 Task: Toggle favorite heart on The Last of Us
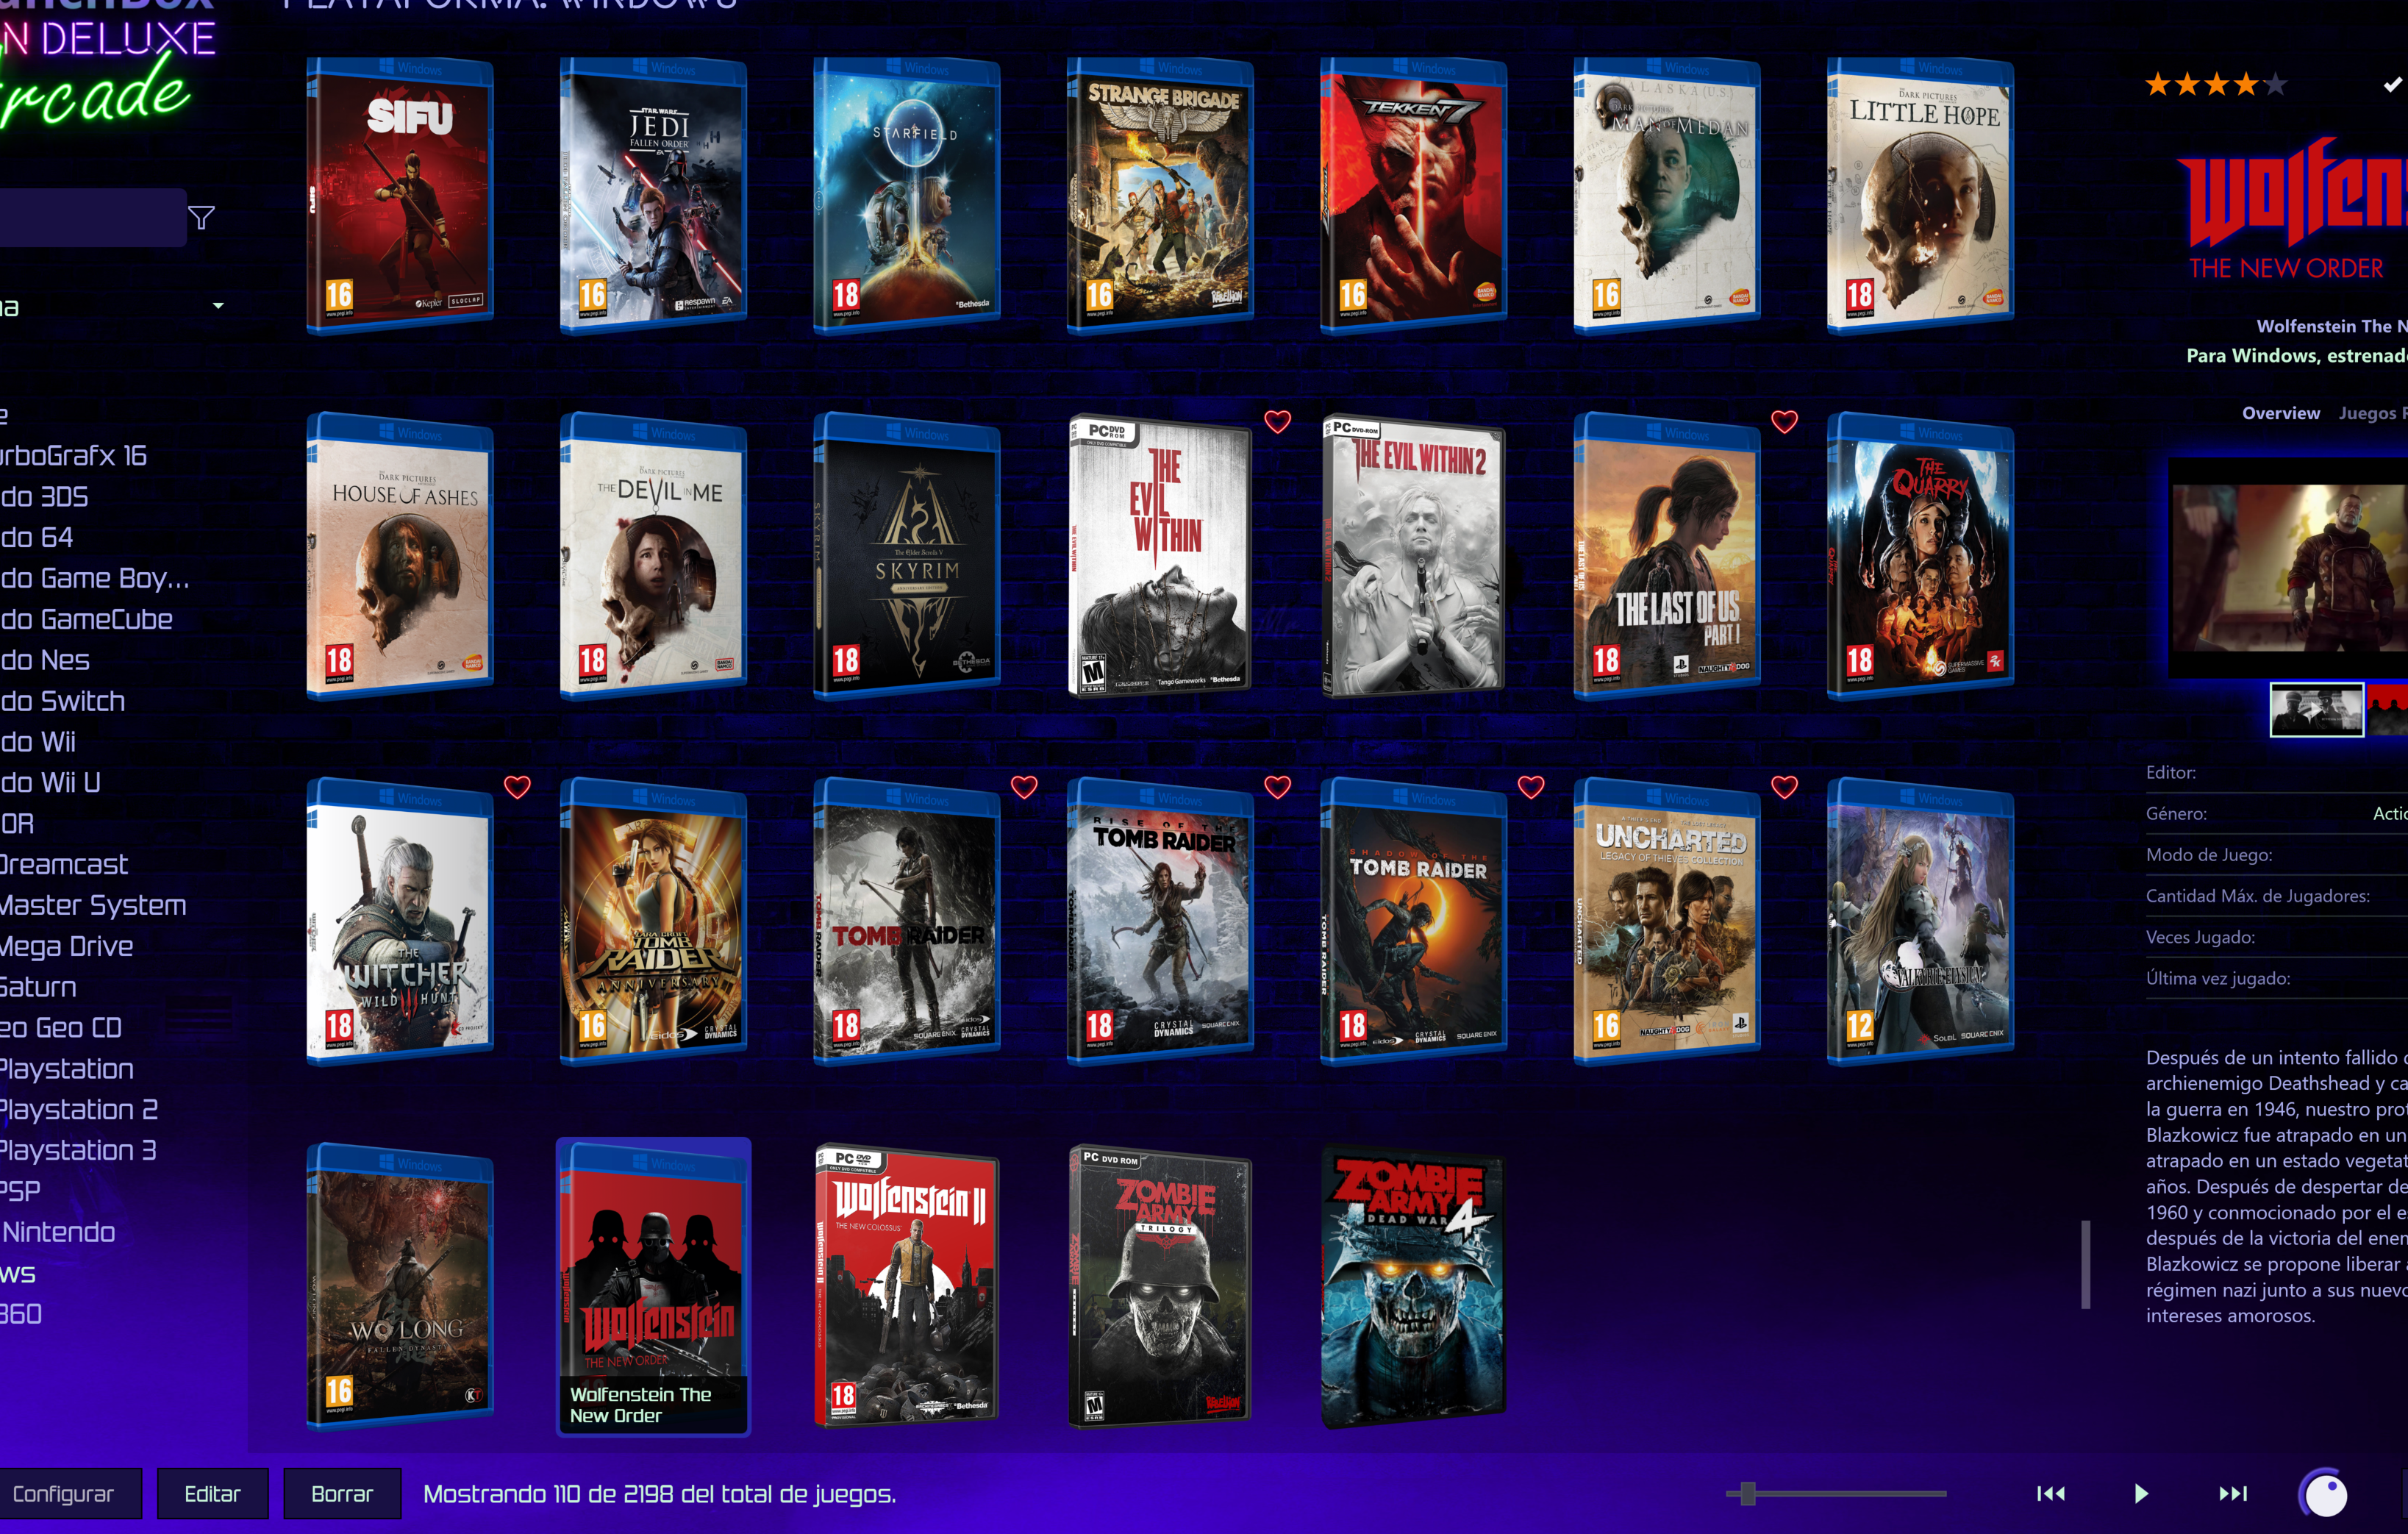(1784, 422)
